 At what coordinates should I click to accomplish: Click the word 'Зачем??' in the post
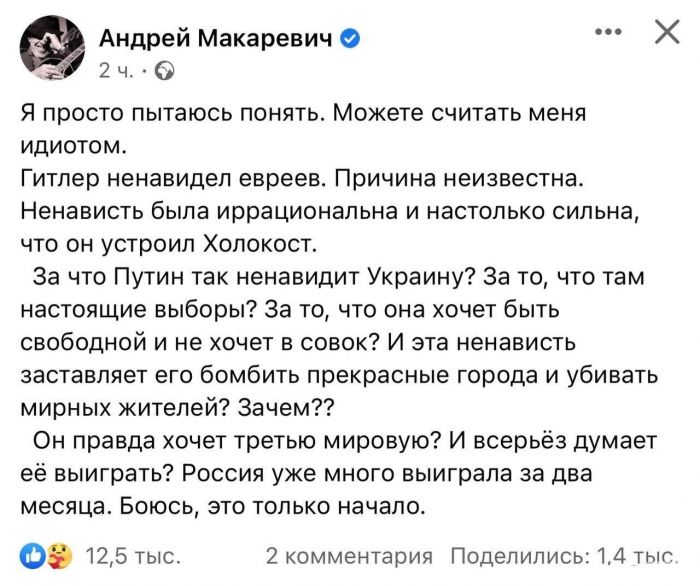coord(309,406)
